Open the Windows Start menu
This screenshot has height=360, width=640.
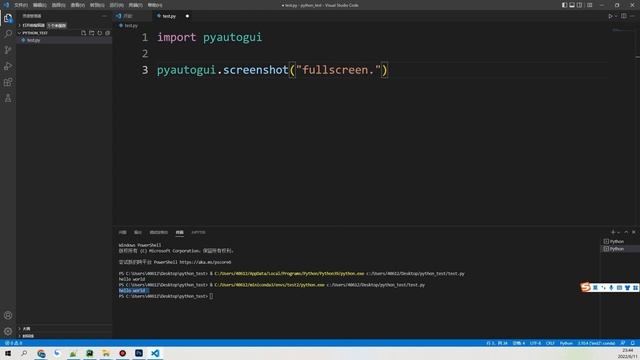point(8,353)
